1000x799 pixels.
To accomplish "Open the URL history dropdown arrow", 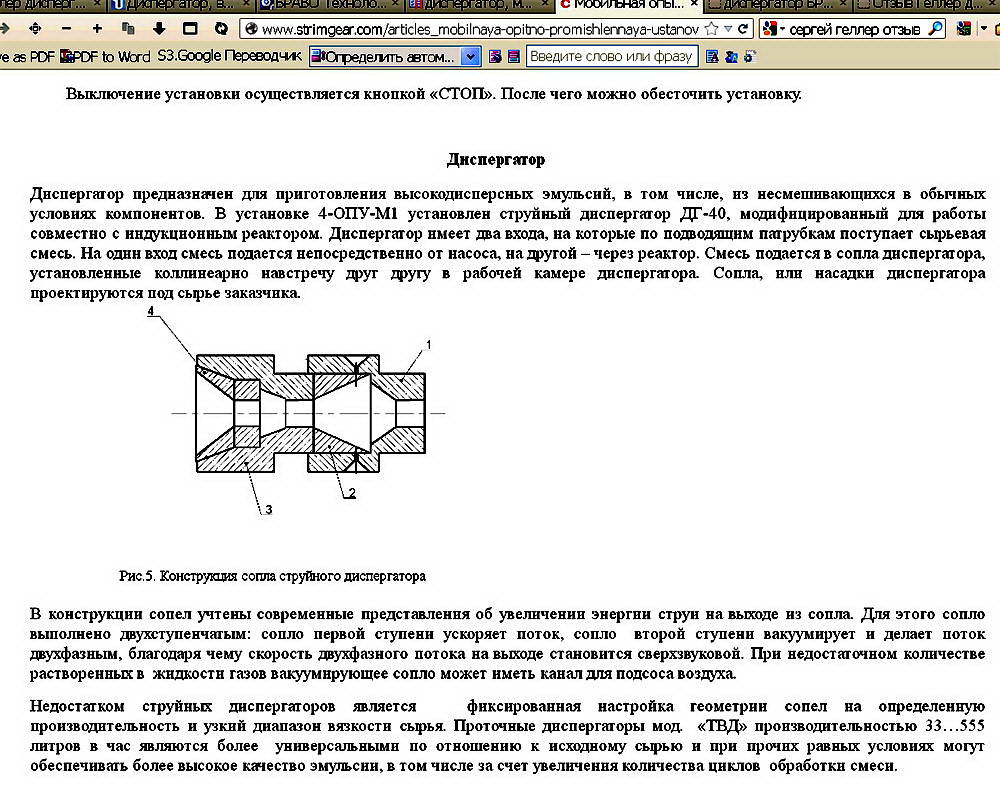I will click(728, 29).
